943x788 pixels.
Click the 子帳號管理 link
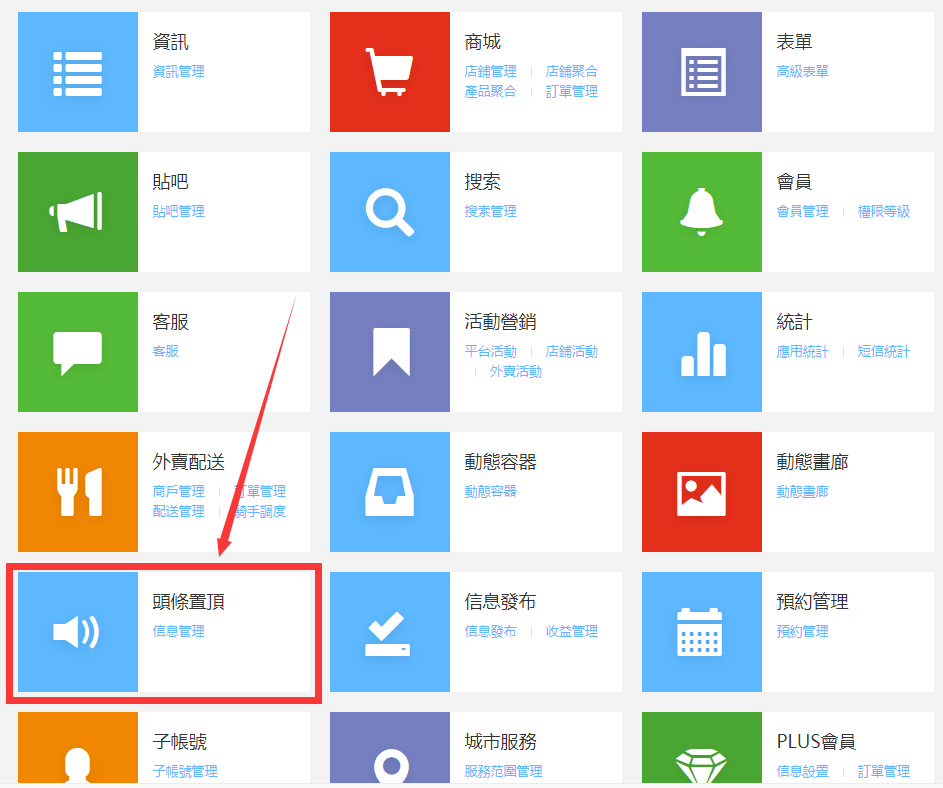[185, 771]
